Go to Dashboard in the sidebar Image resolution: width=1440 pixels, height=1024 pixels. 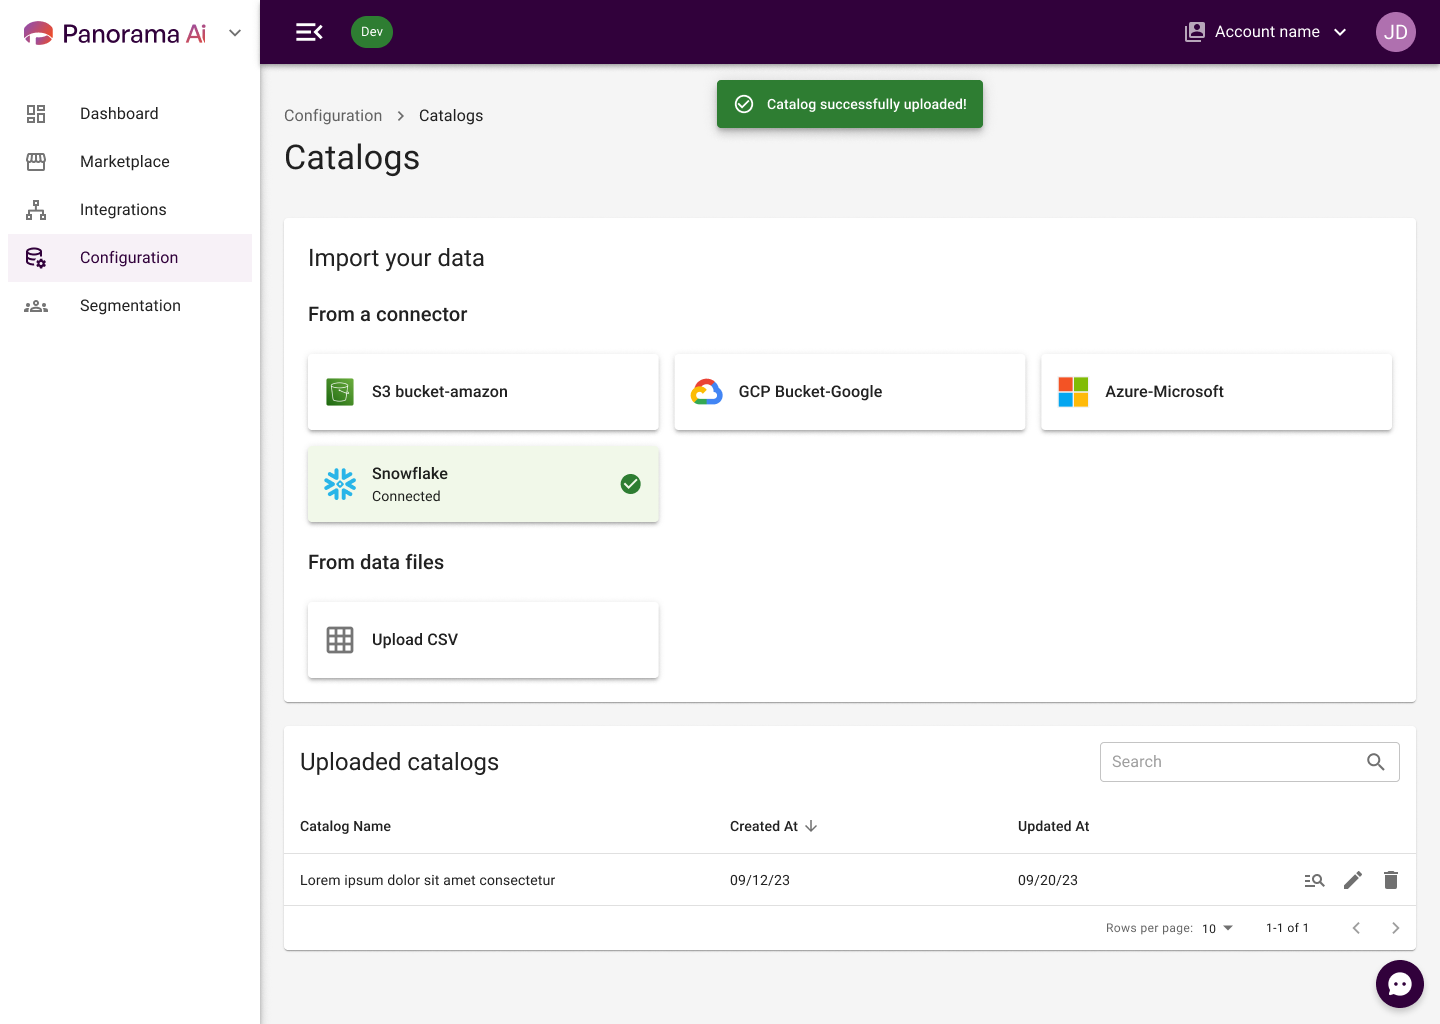pyautogui.click(x=130, y=114)
